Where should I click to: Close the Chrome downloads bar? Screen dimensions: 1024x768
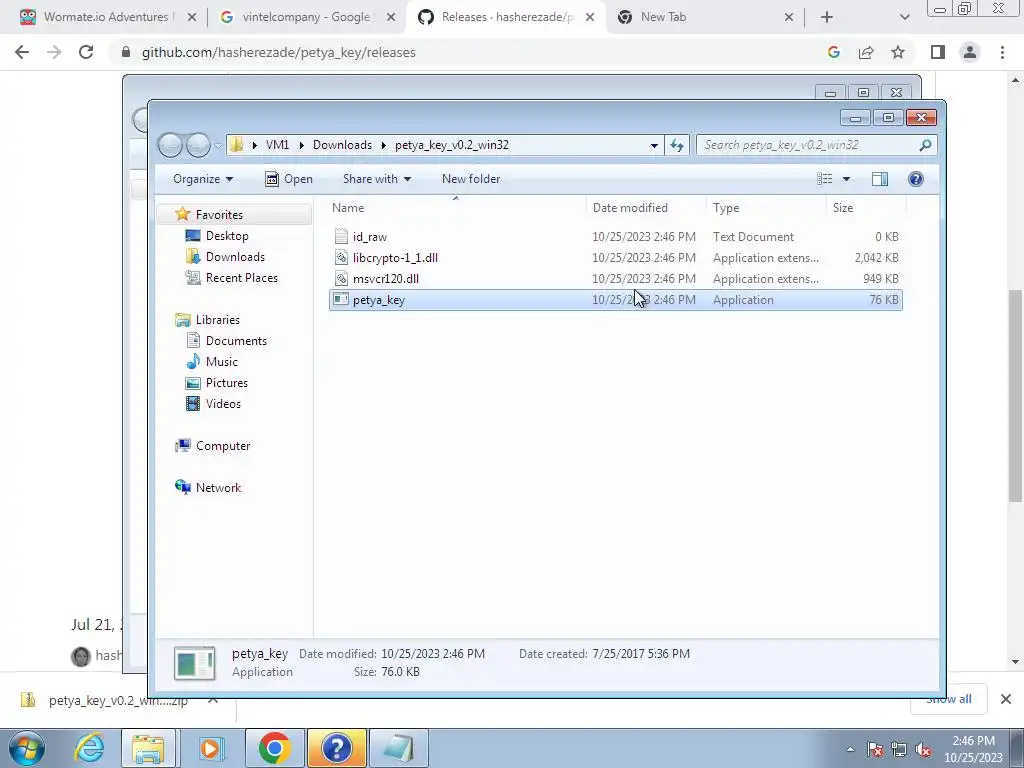[1006, 699]
